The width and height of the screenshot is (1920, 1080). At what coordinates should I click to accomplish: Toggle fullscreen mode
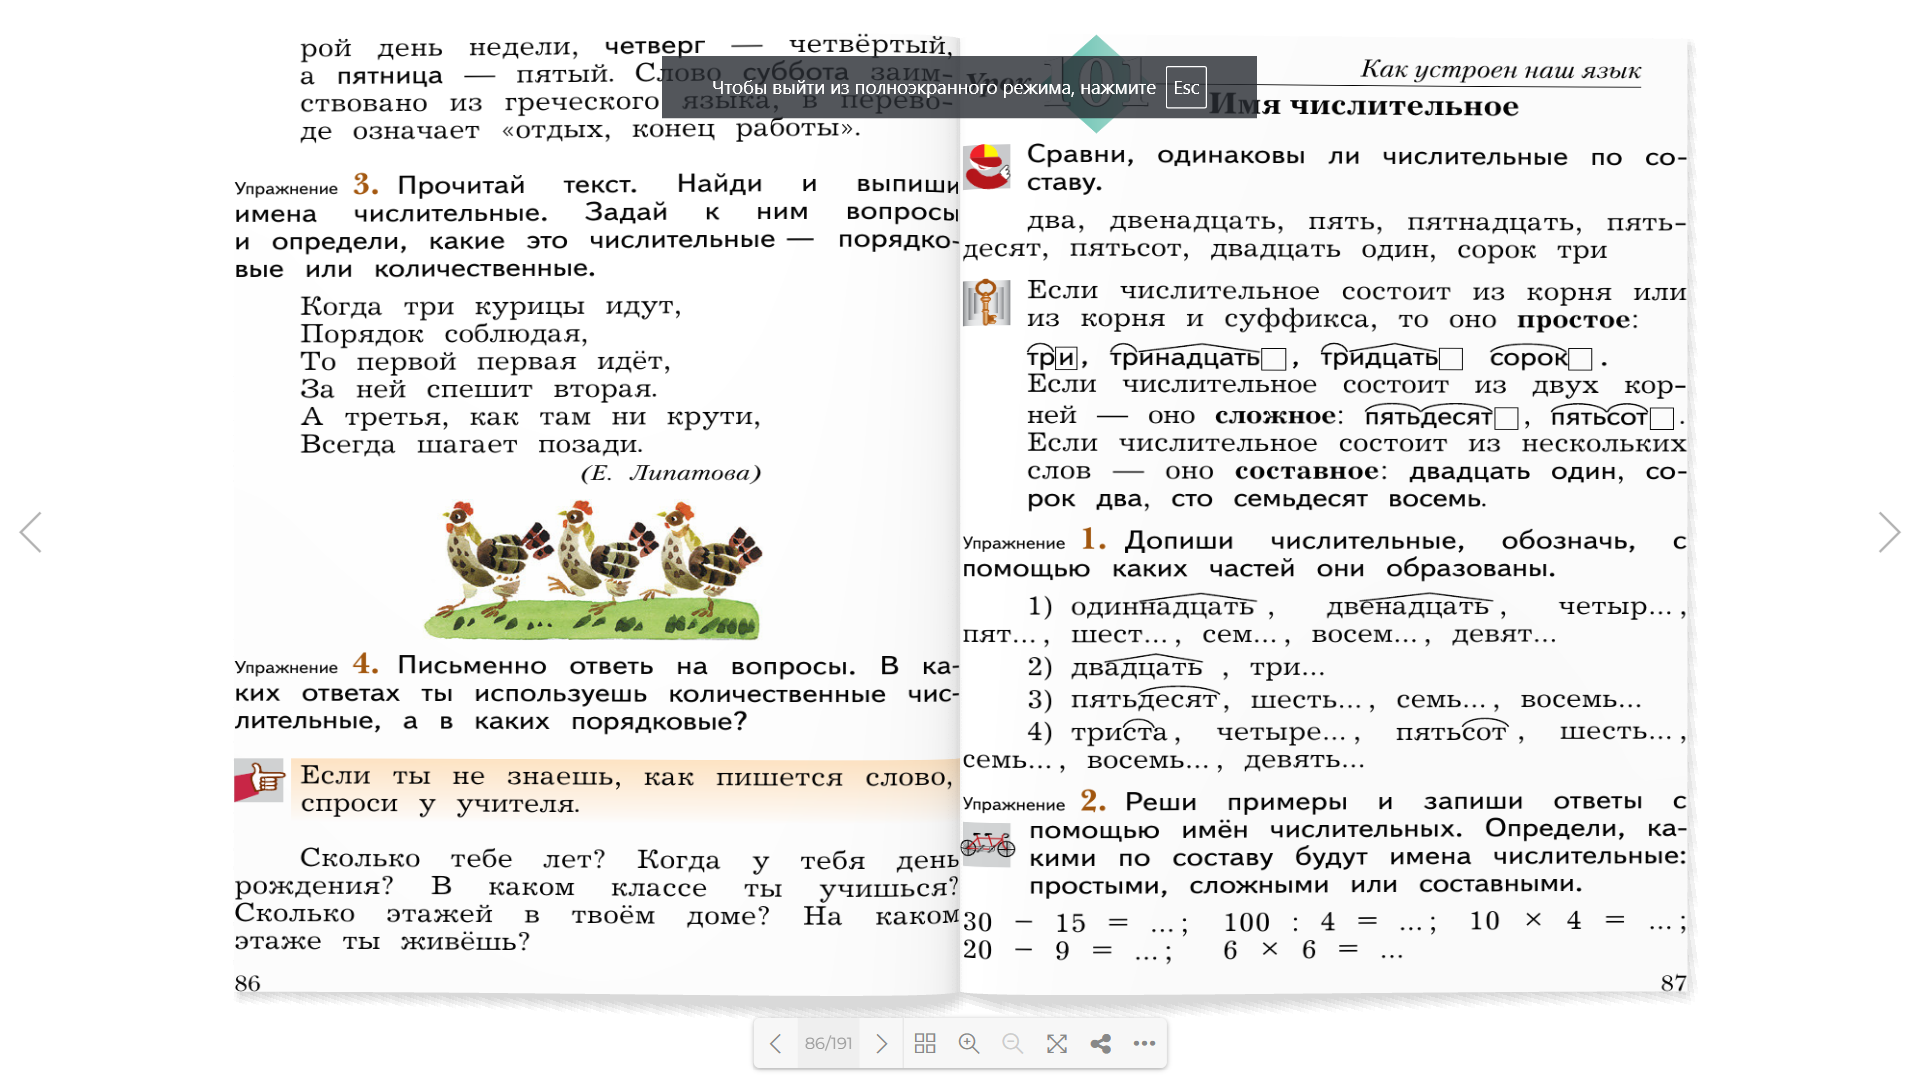[x=1057, y=1044]
